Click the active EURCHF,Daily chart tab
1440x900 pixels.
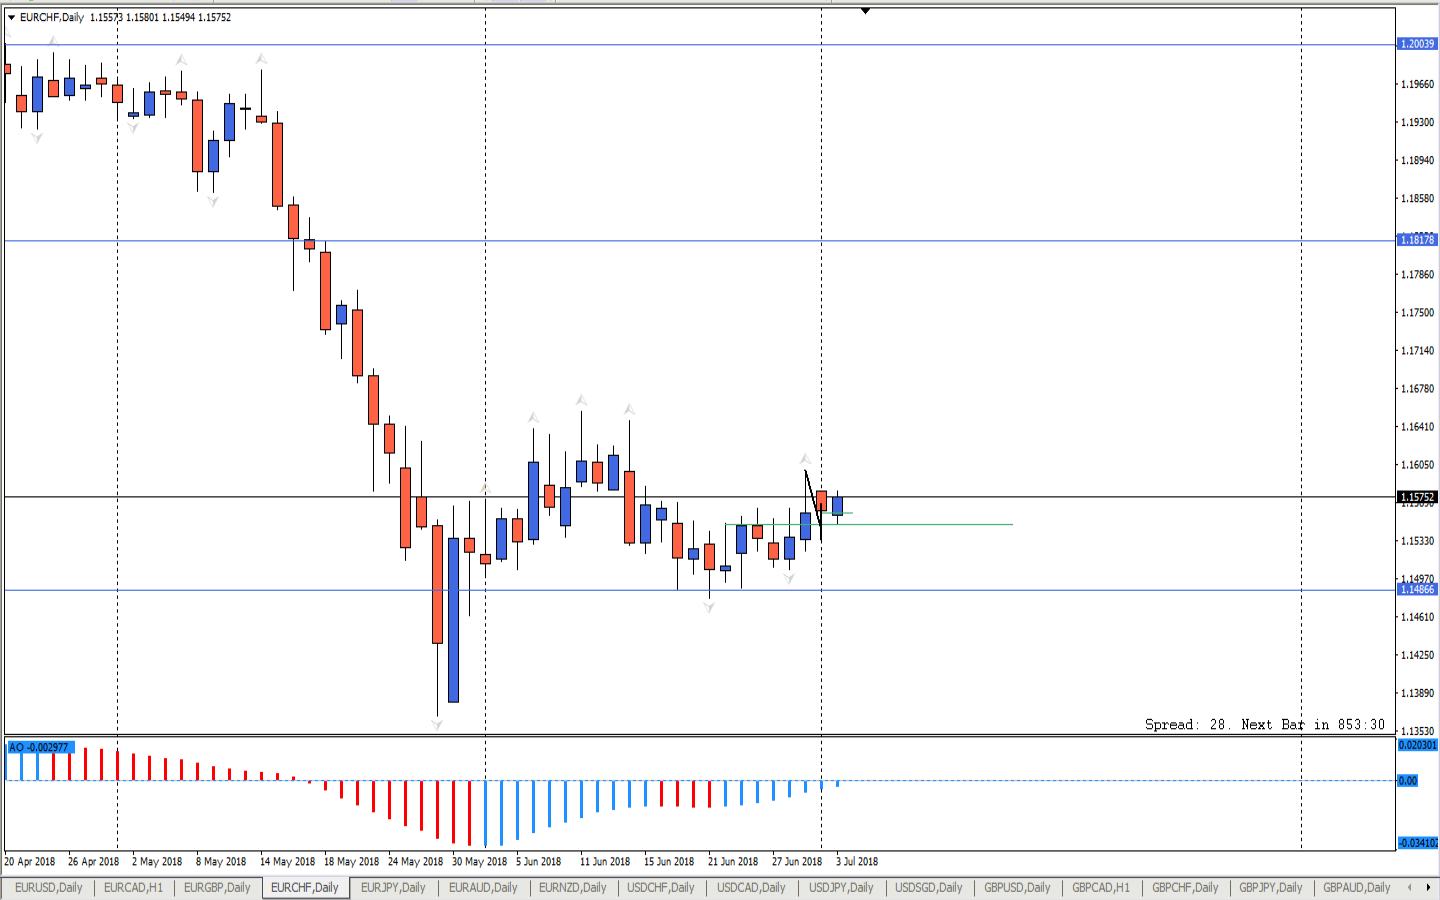305,888
